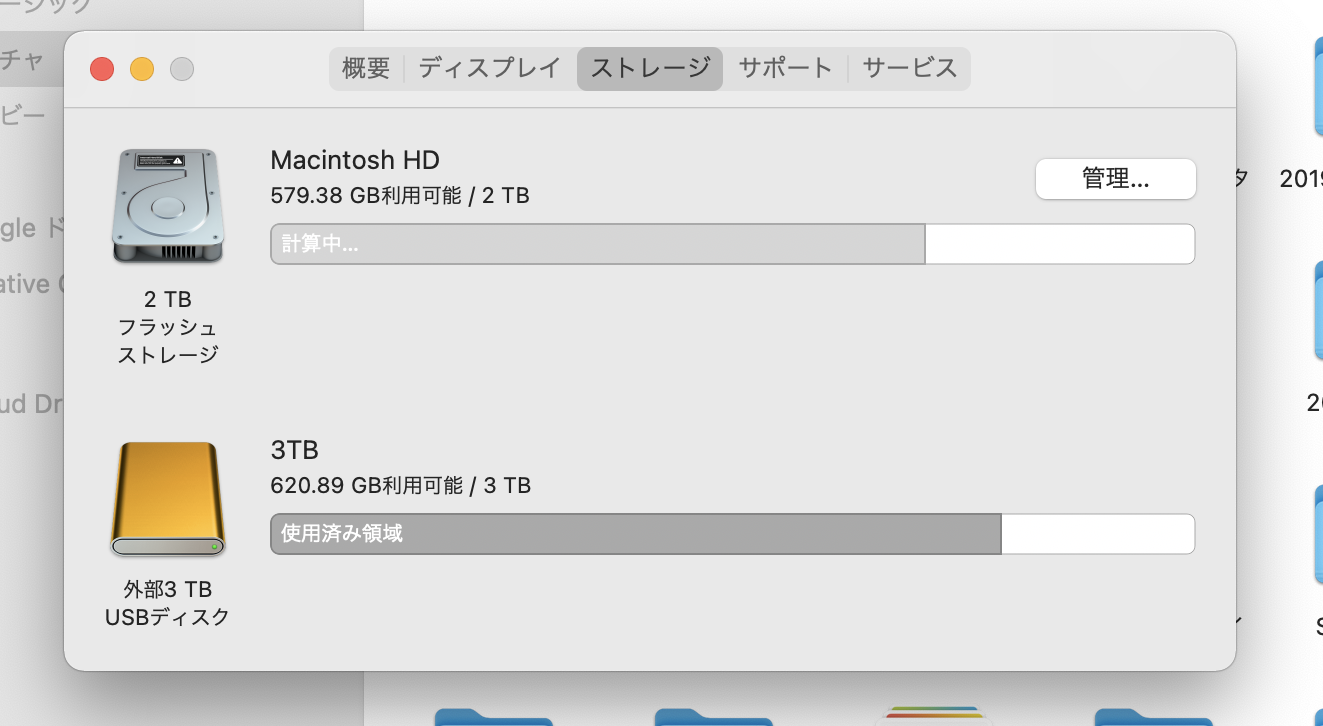1323x726 pixels.
Task: Show the サービス tab
Action: coord(909,68)
